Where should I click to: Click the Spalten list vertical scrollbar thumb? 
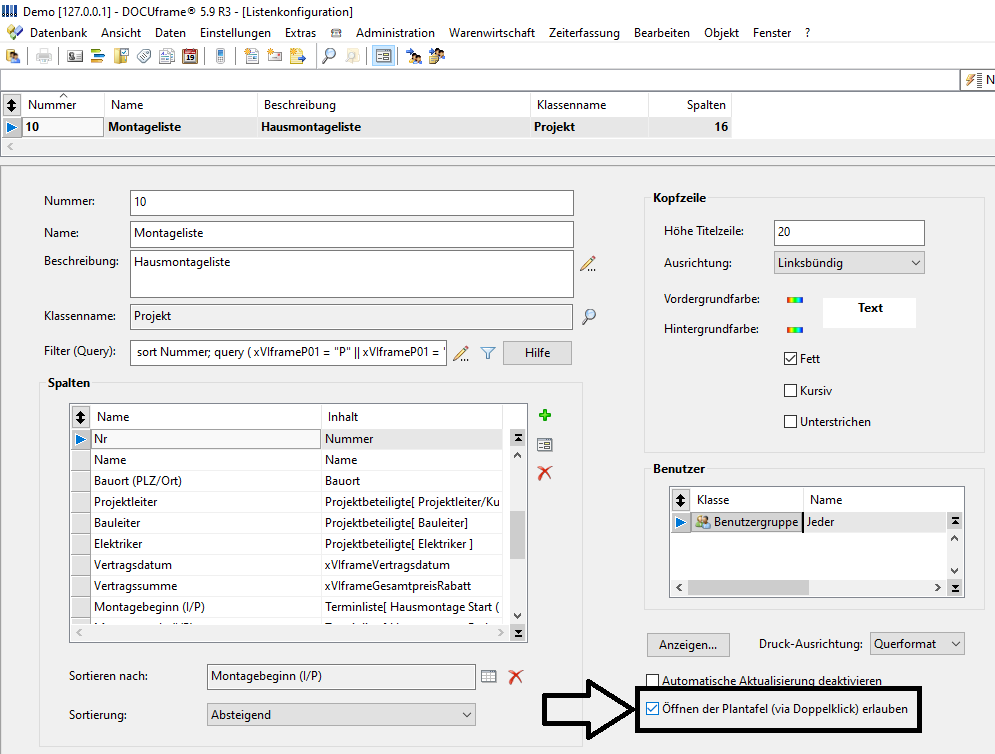[518, 534]
